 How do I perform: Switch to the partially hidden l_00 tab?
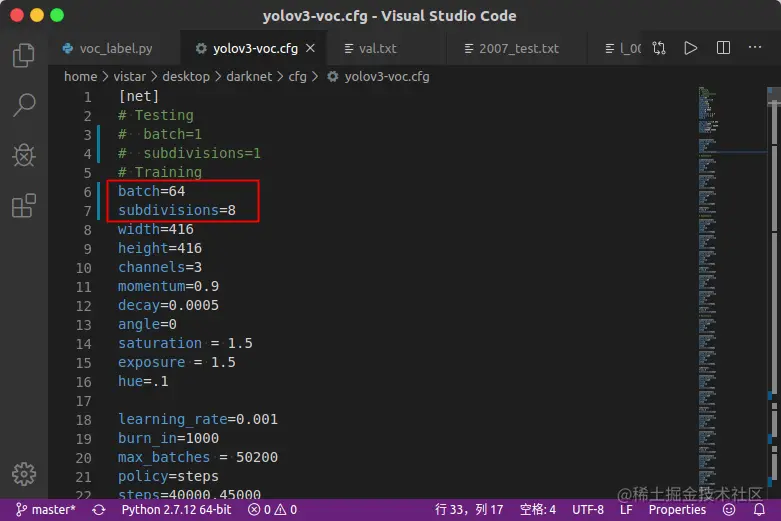[623, 48]
